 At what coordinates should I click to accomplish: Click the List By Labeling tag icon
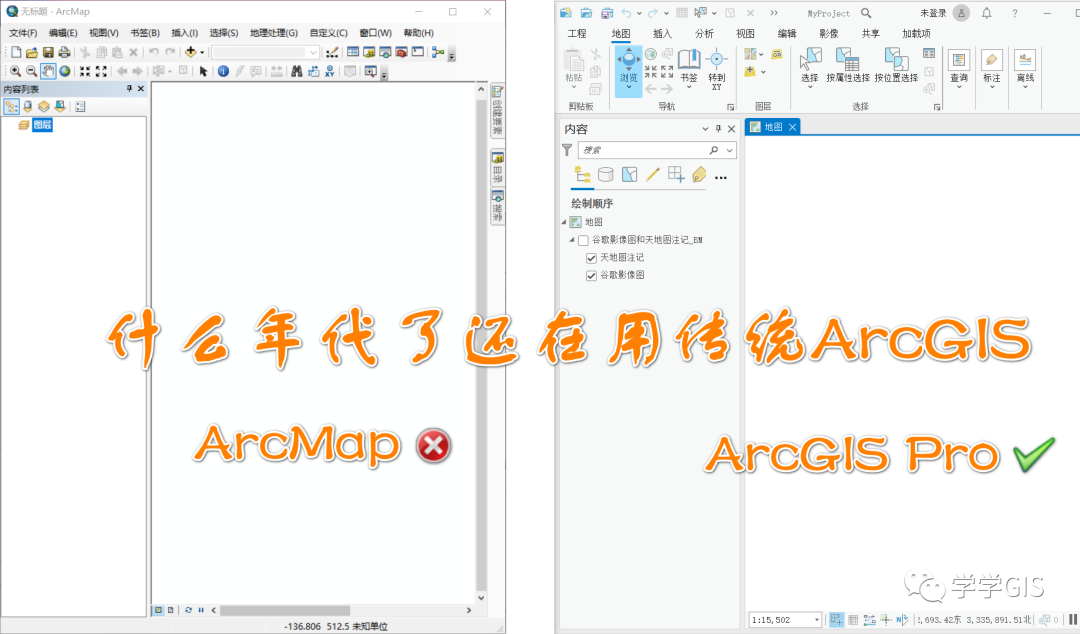(x=699, y=175)
